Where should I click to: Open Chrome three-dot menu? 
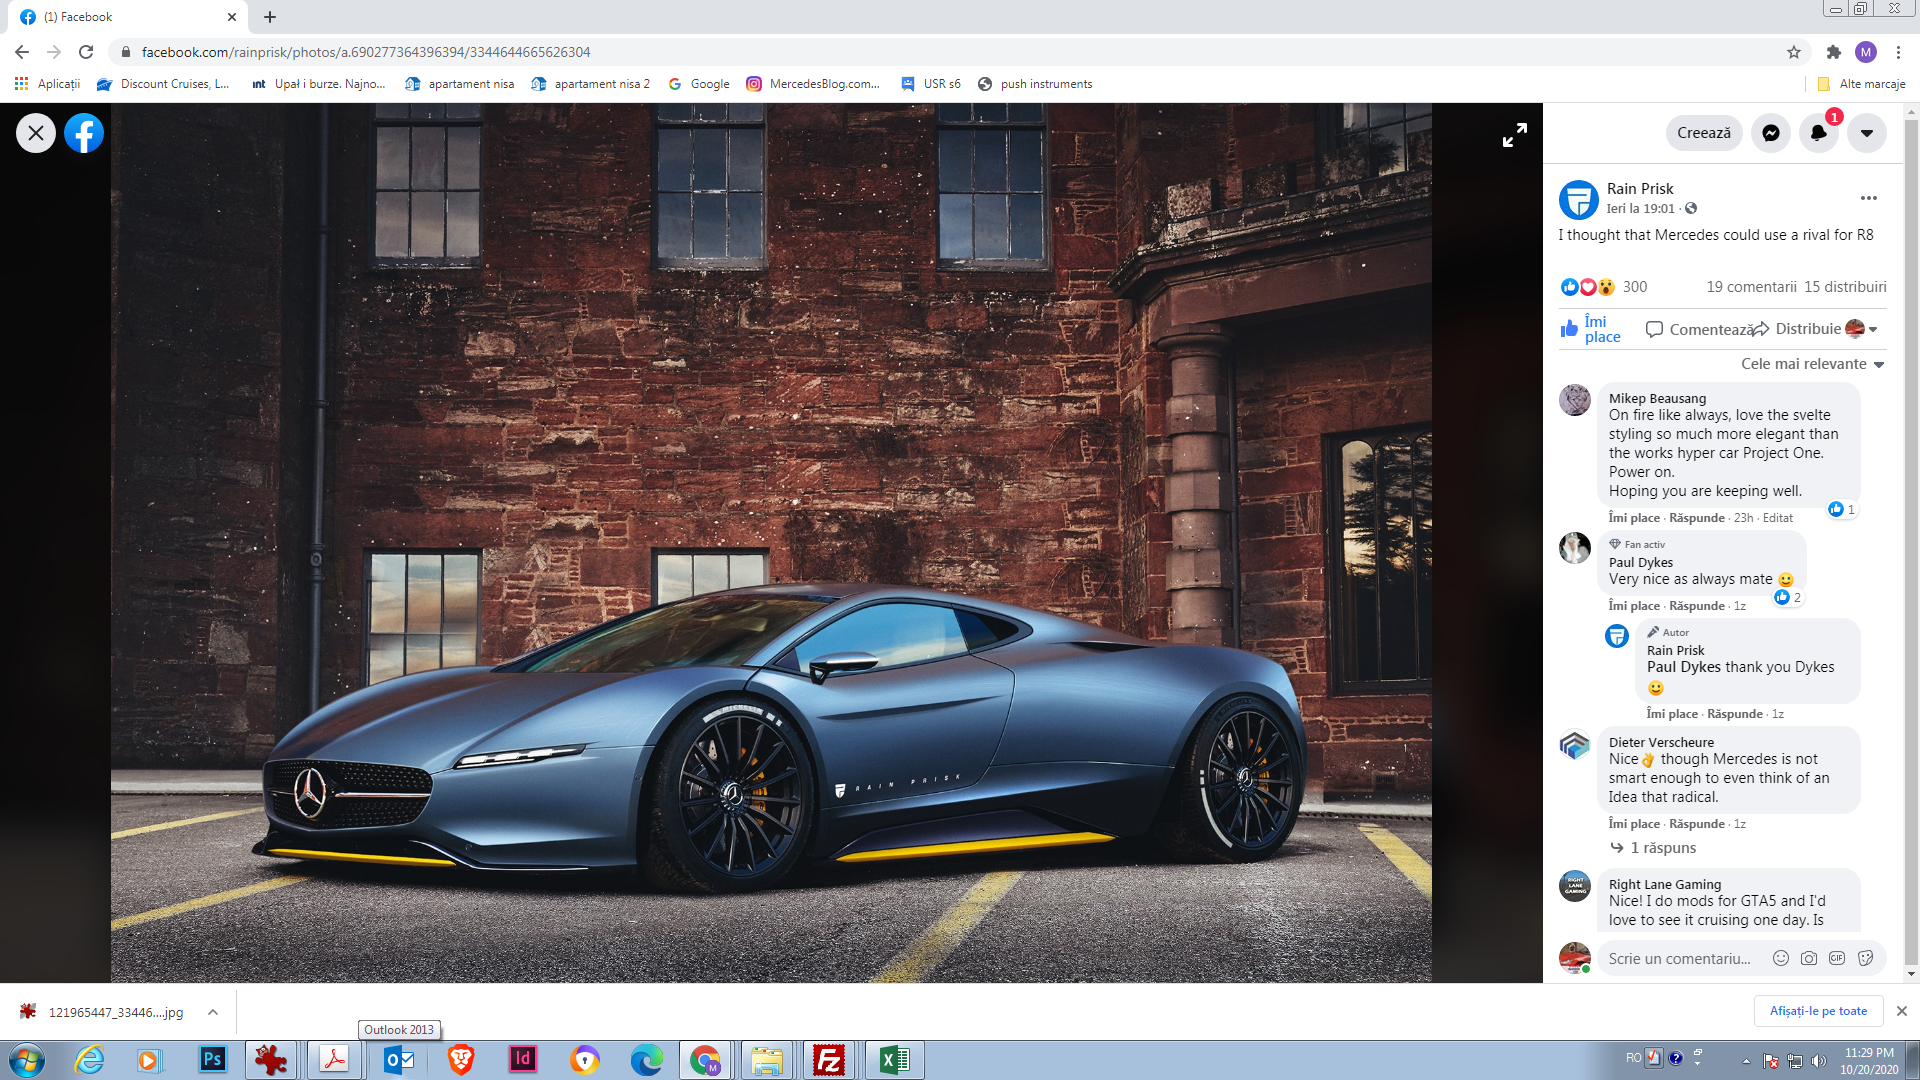(1898, 52)
